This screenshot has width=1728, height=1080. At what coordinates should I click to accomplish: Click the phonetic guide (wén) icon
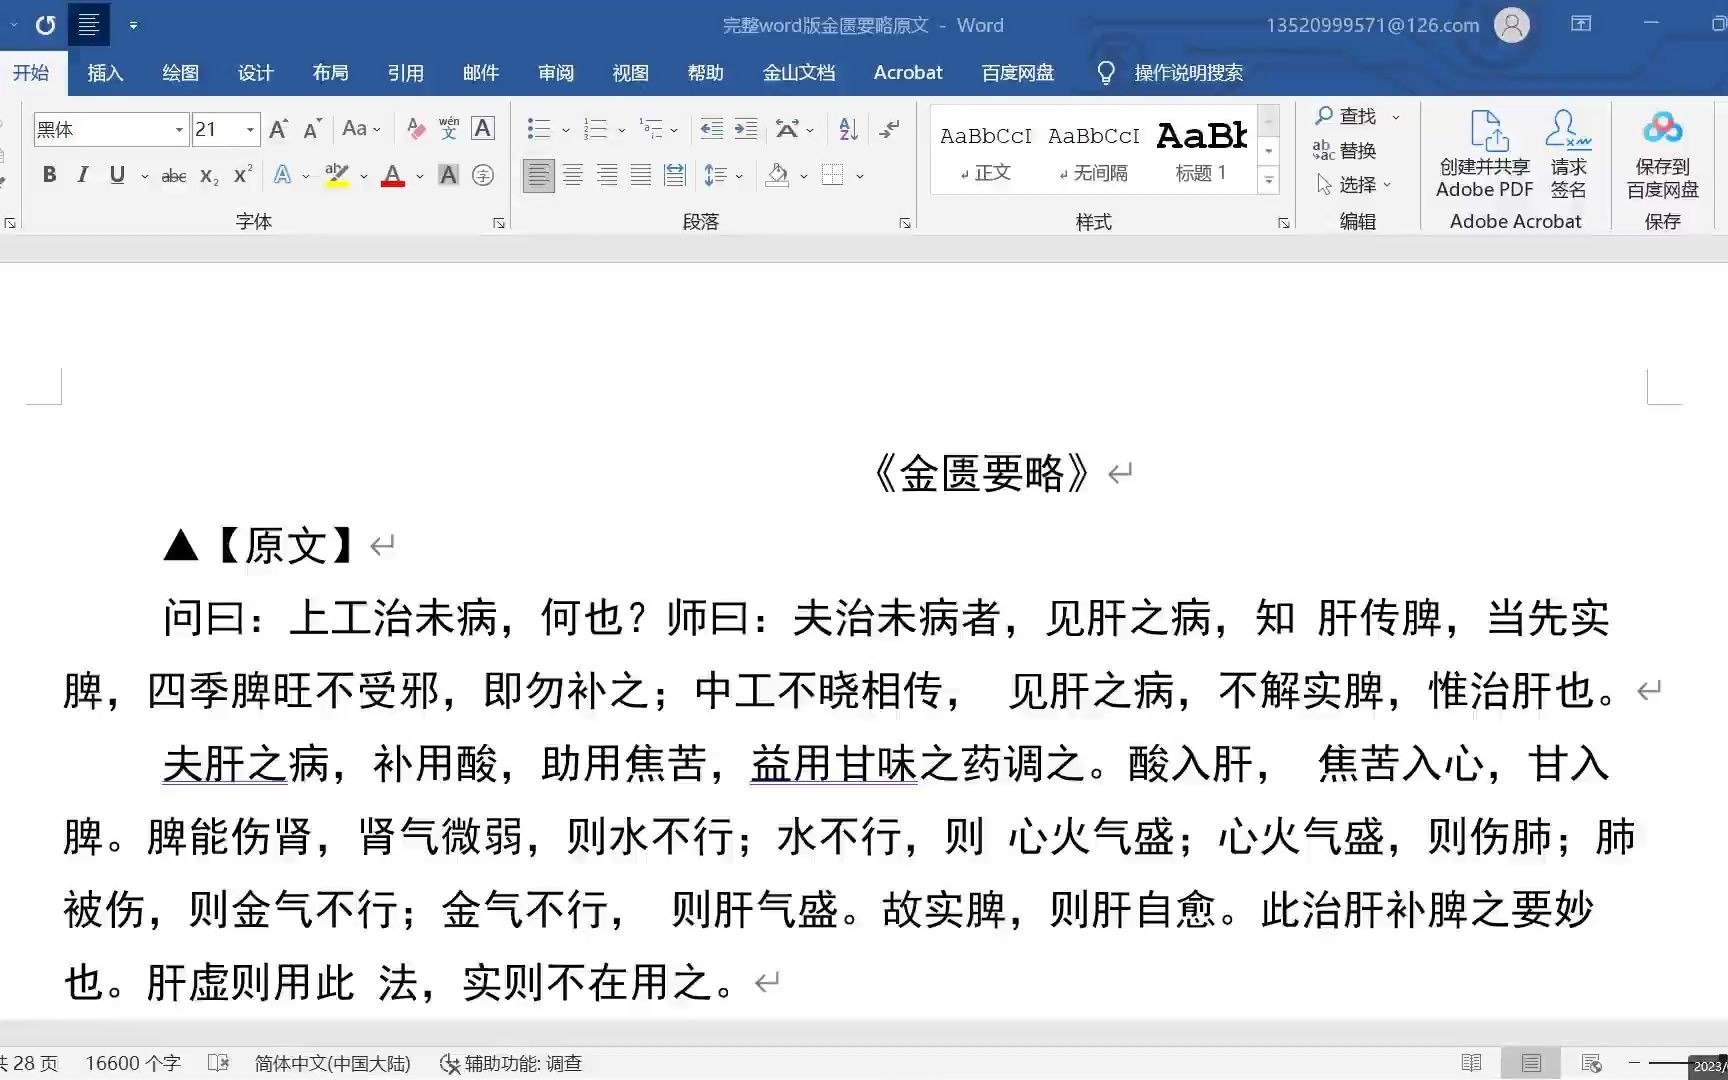point(449,129)
